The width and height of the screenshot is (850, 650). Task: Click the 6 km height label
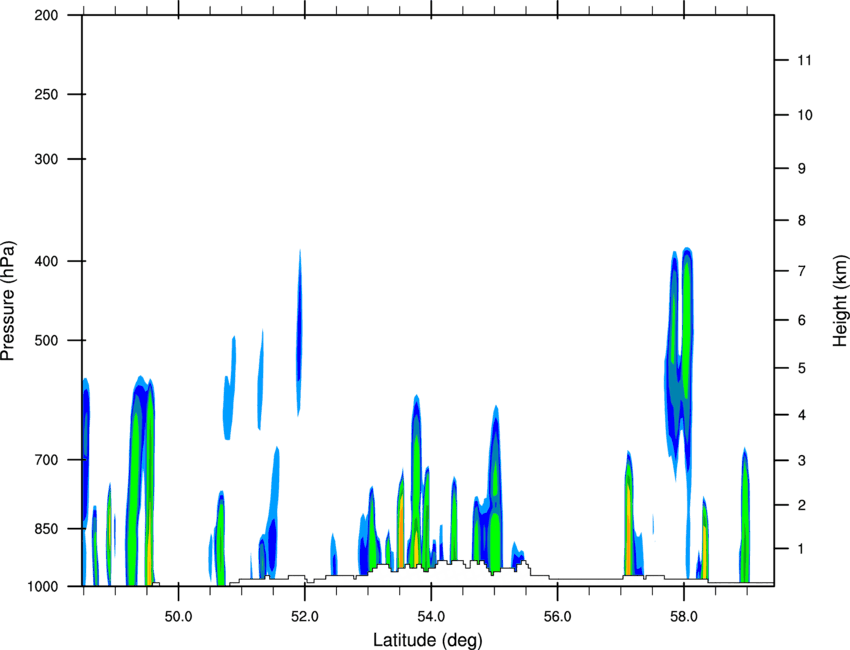pos(802,320)
